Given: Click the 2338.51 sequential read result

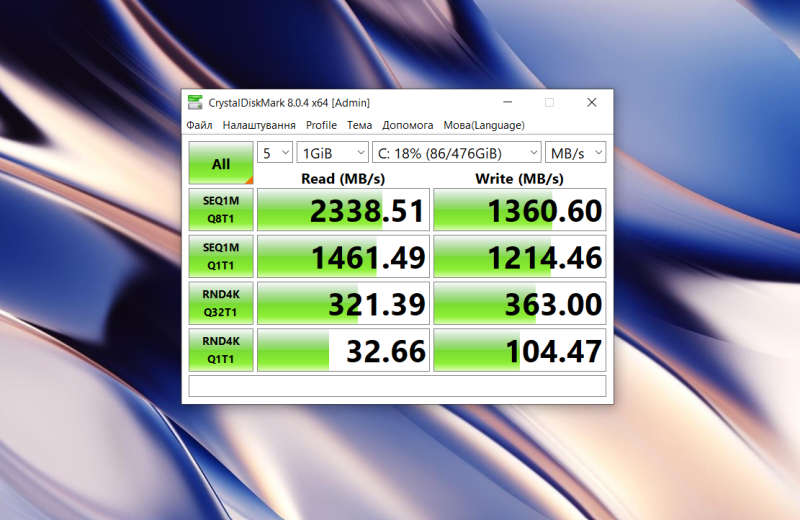Looking at the screenshot, I should coord(343,210).
